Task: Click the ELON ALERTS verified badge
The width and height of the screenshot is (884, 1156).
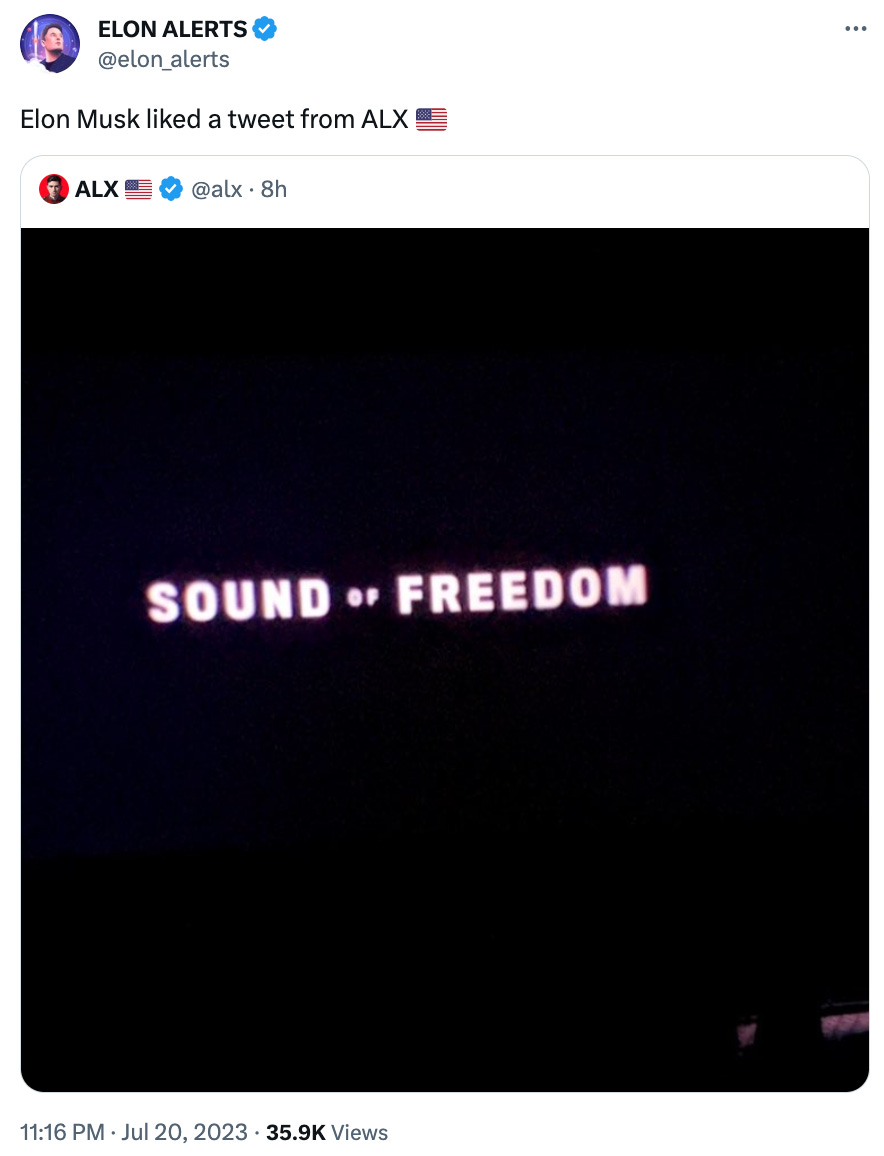Action: [265, 29]
